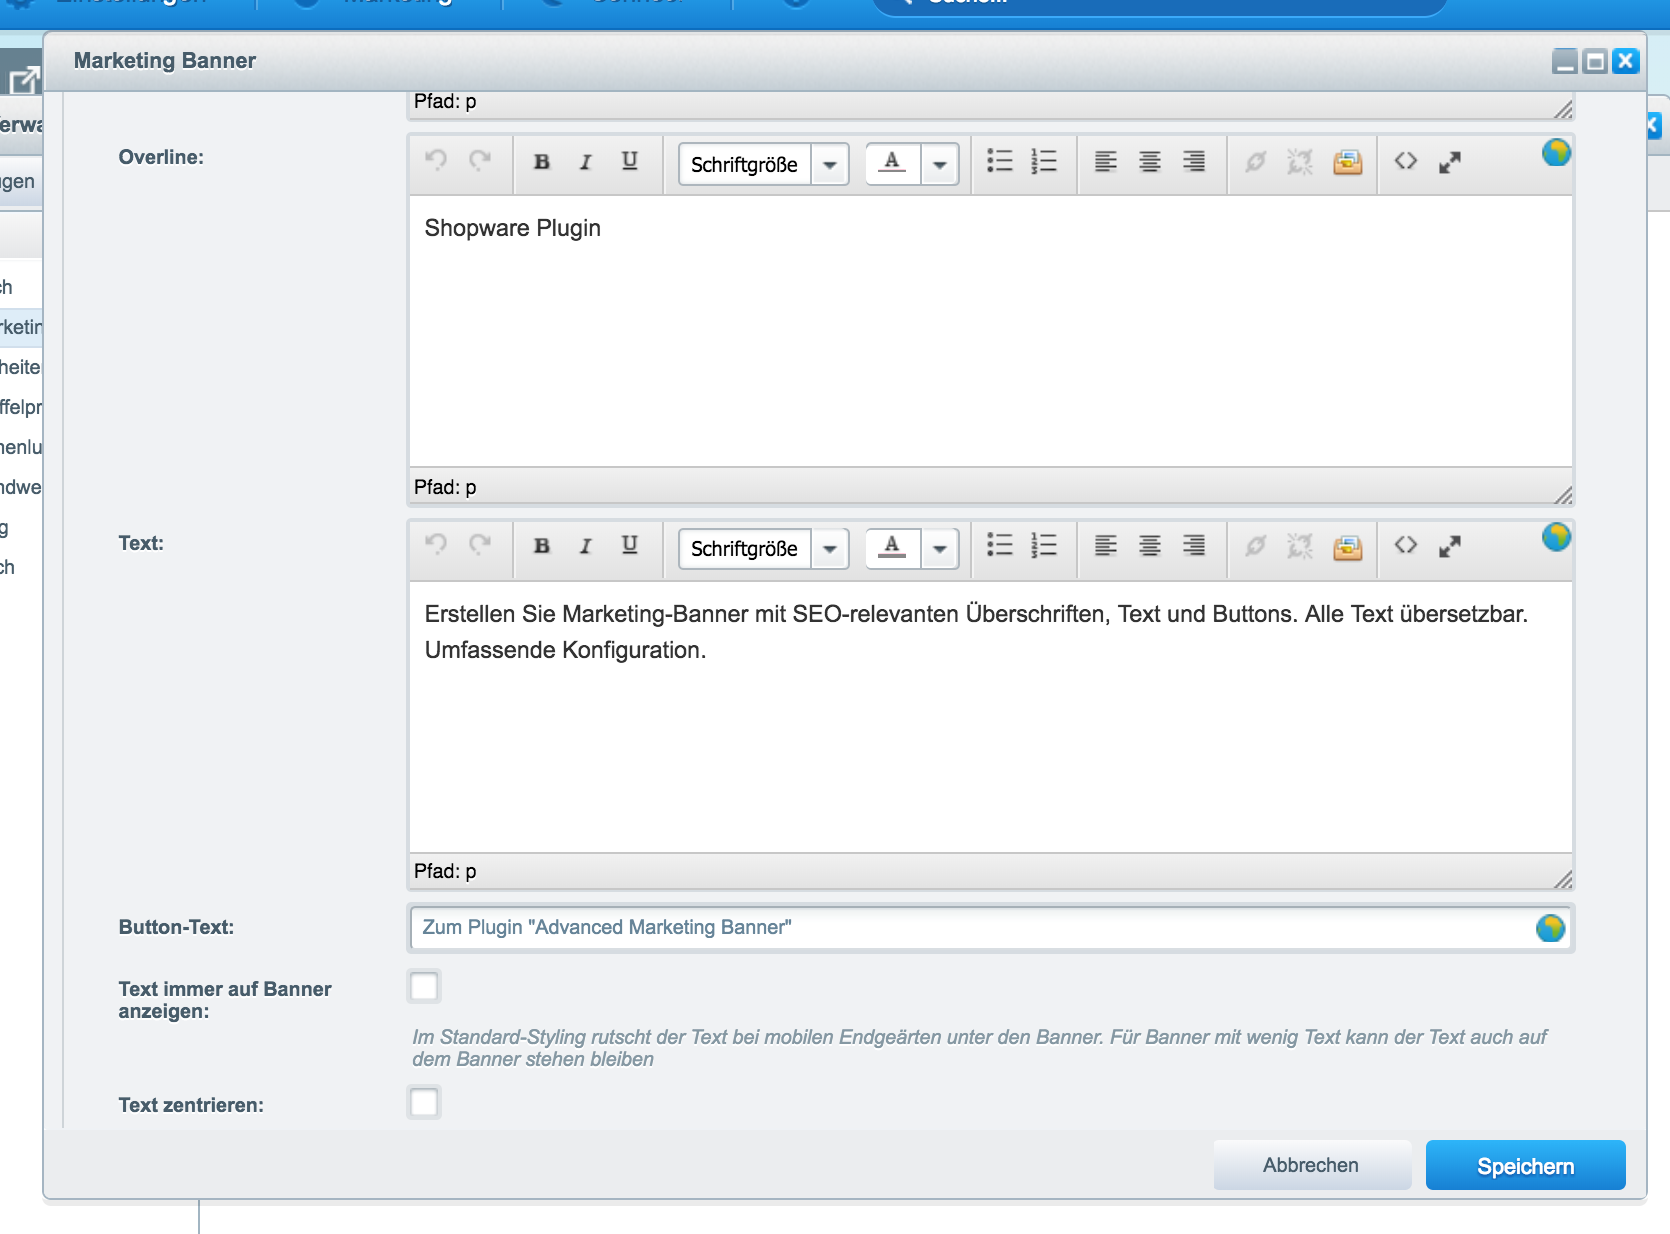Open text color arrow in Text editor

940,548
